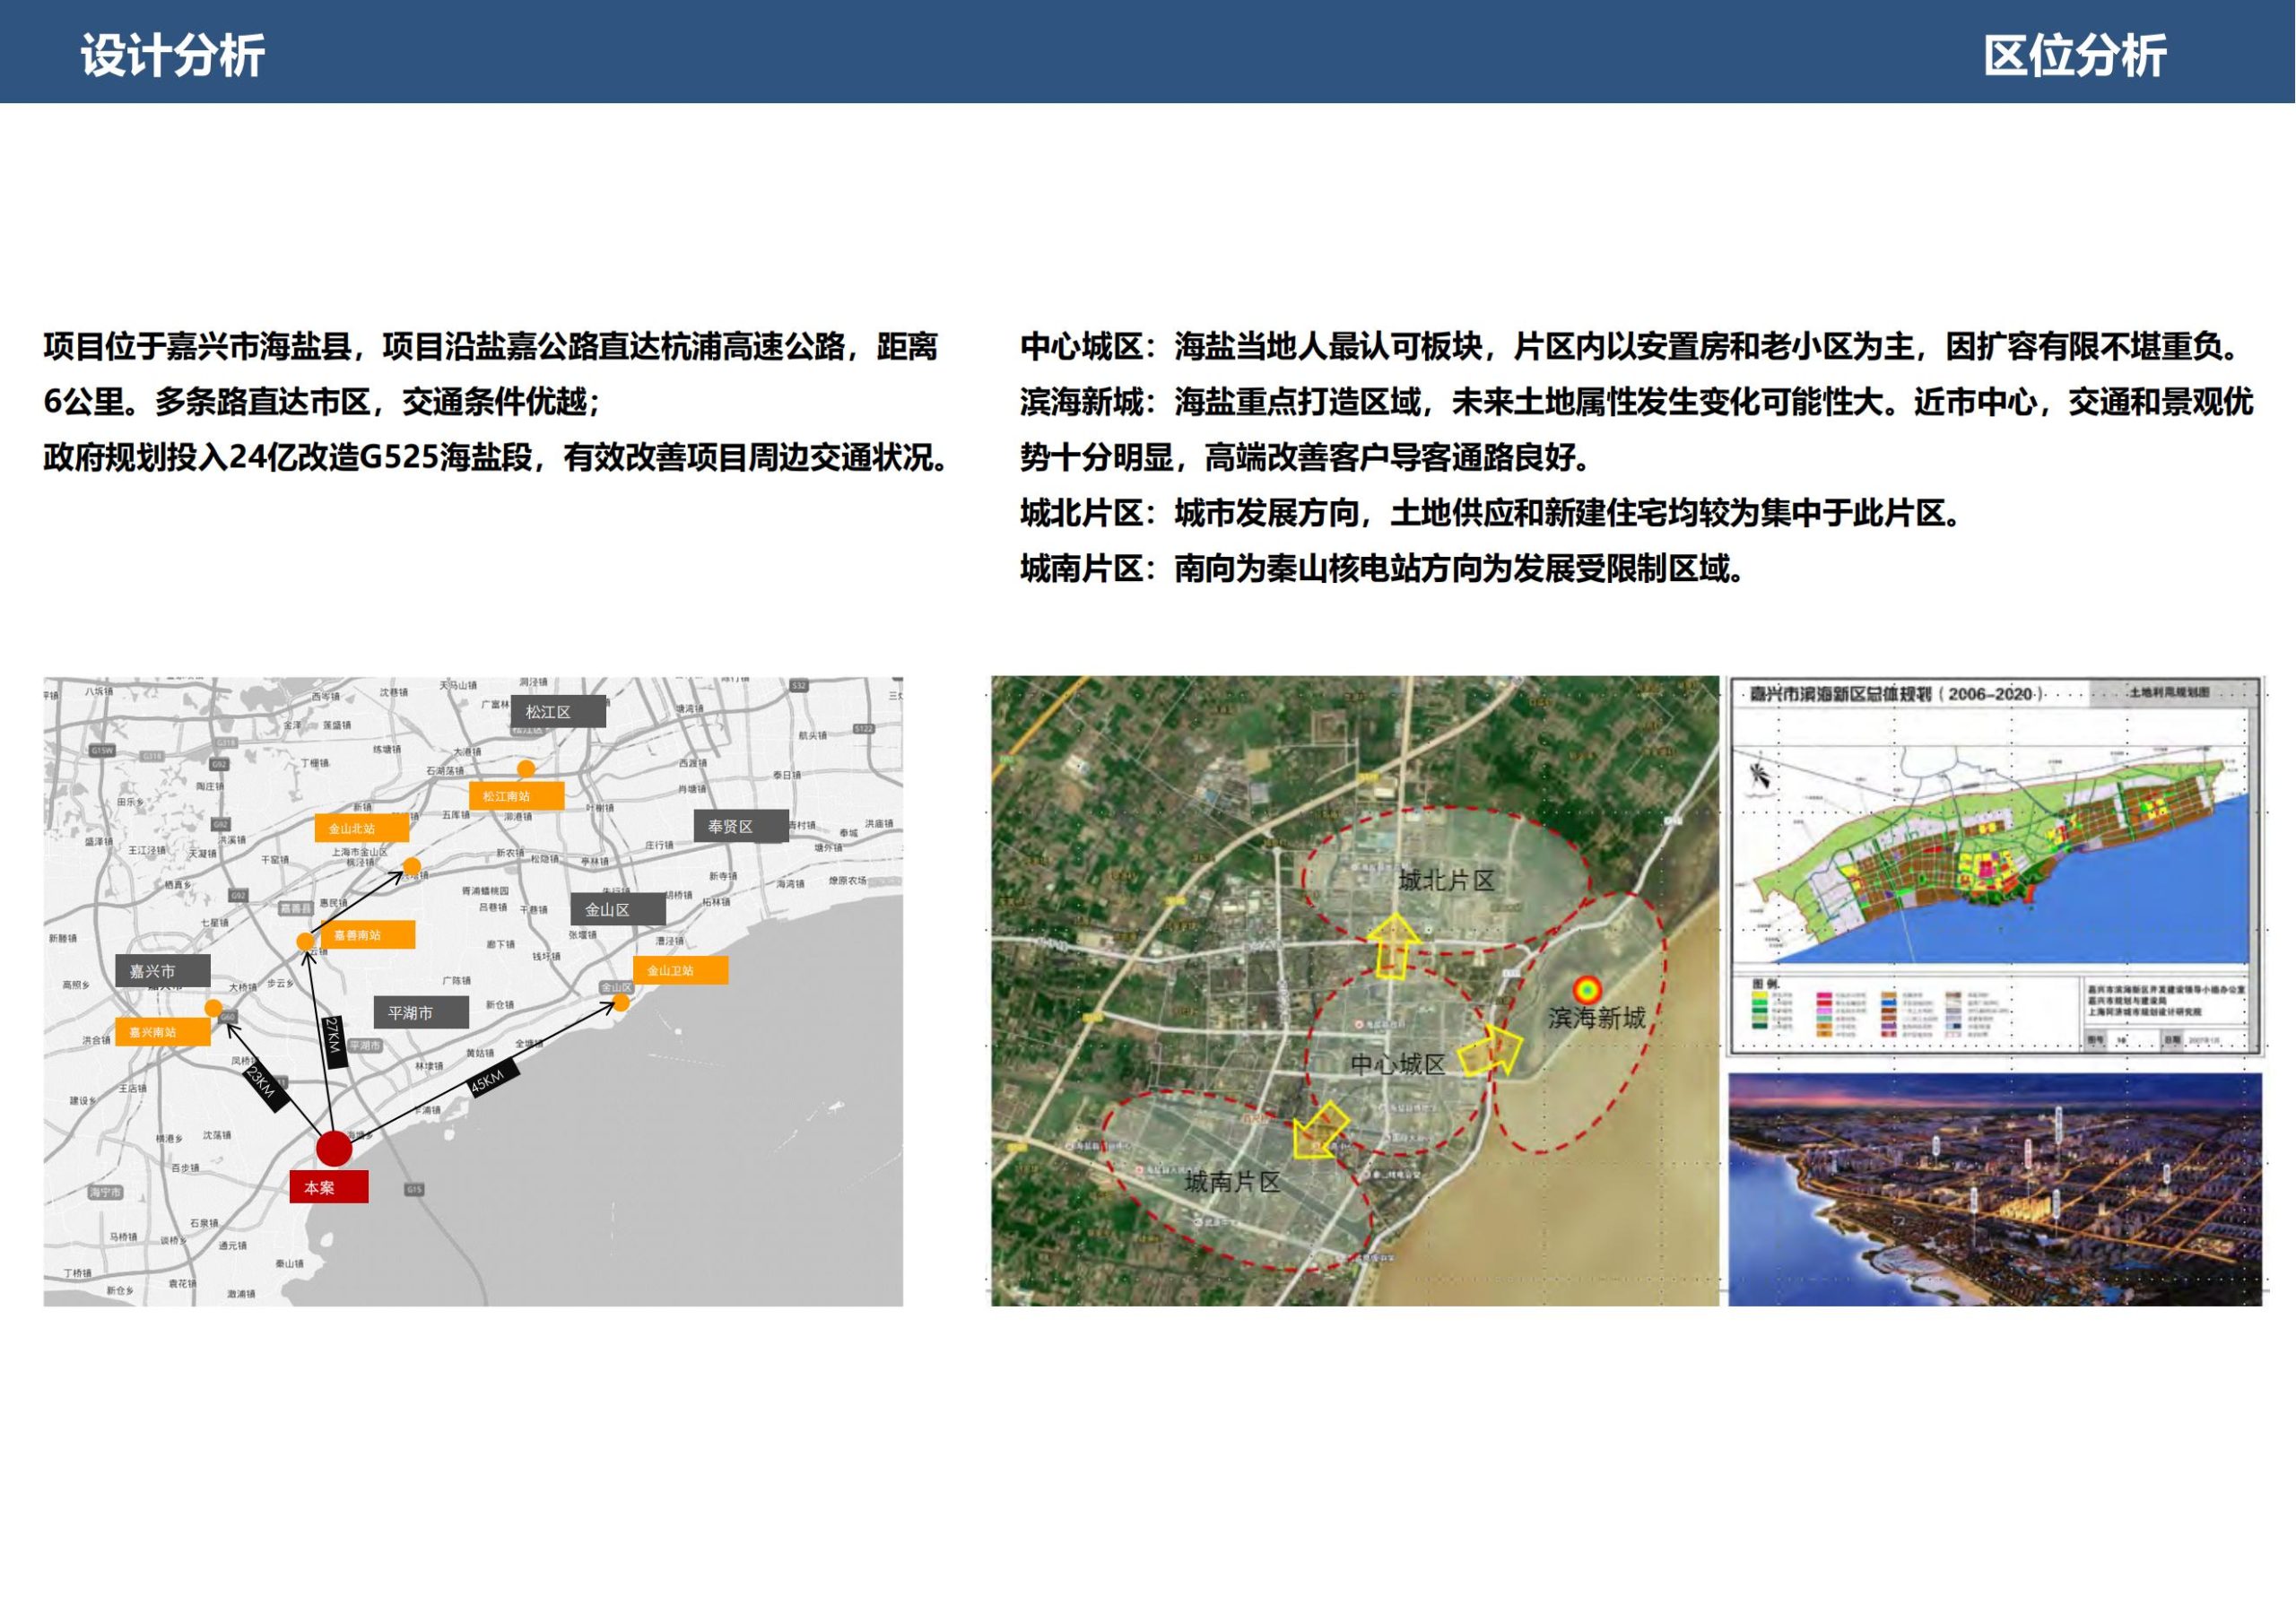Click the satellite district map image
Image resolution: width=2296 pixels, height=1623 pixels.
coord(1355,991)
